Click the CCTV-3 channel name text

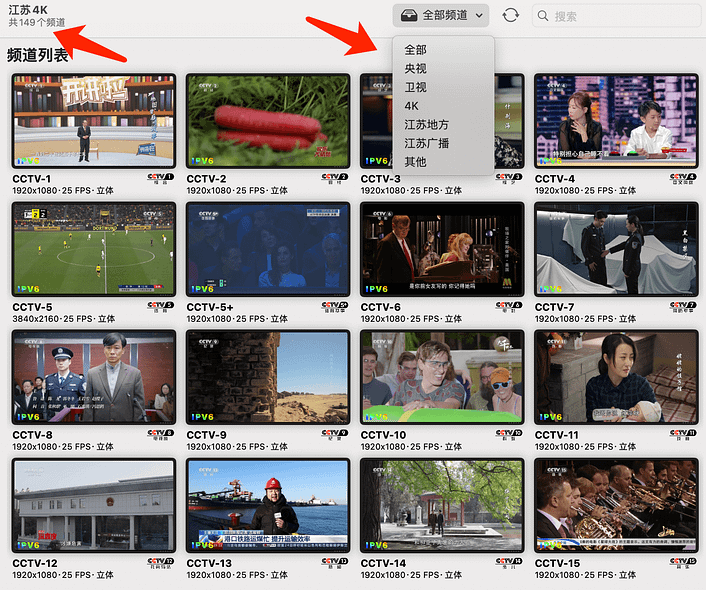pos(380,179)
